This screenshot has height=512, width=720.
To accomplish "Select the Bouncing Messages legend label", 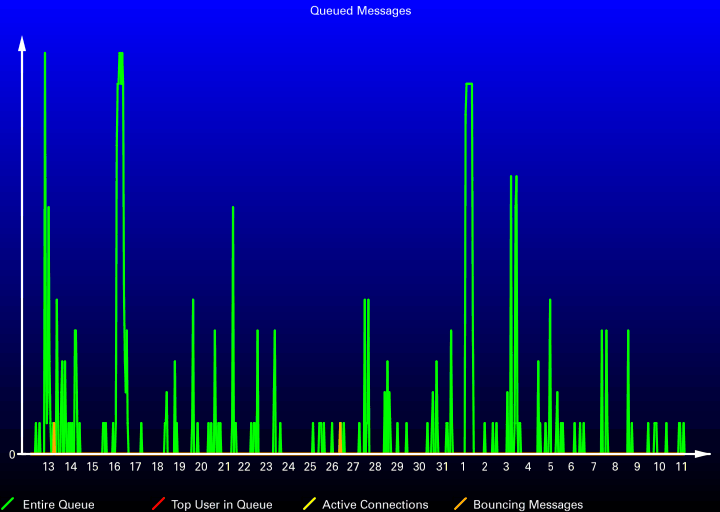I will click(527, 505).
